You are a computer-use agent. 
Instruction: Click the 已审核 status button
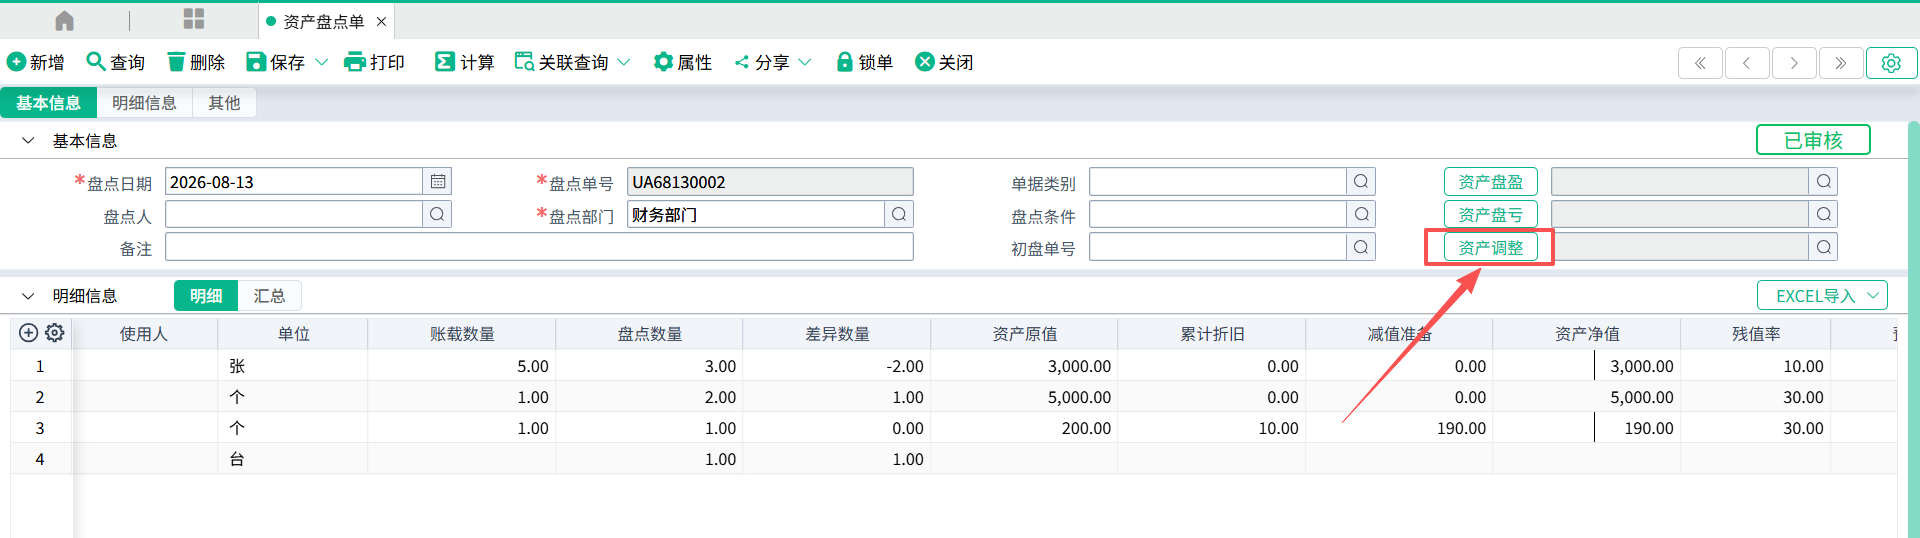1813,140
